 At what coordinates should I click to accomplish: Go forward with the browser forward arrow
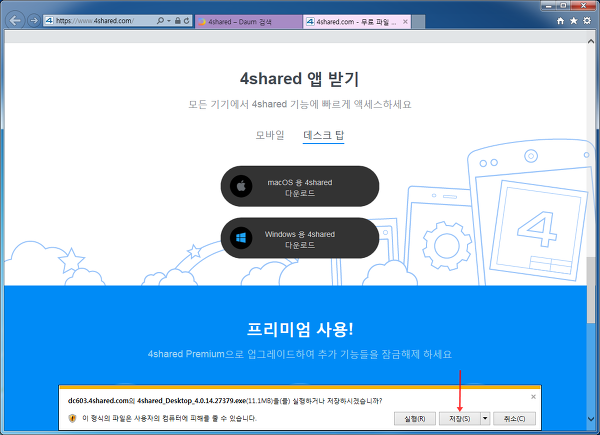[x=34, y=20]
